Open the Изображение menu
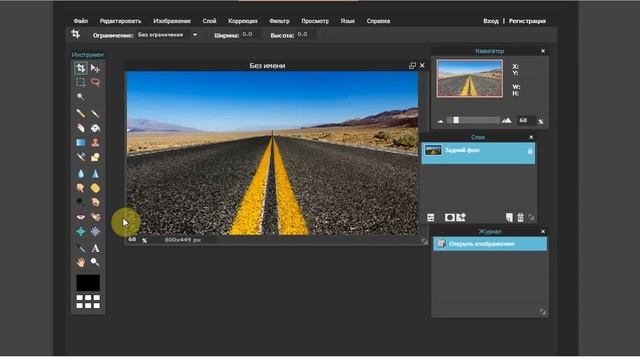 172,21
